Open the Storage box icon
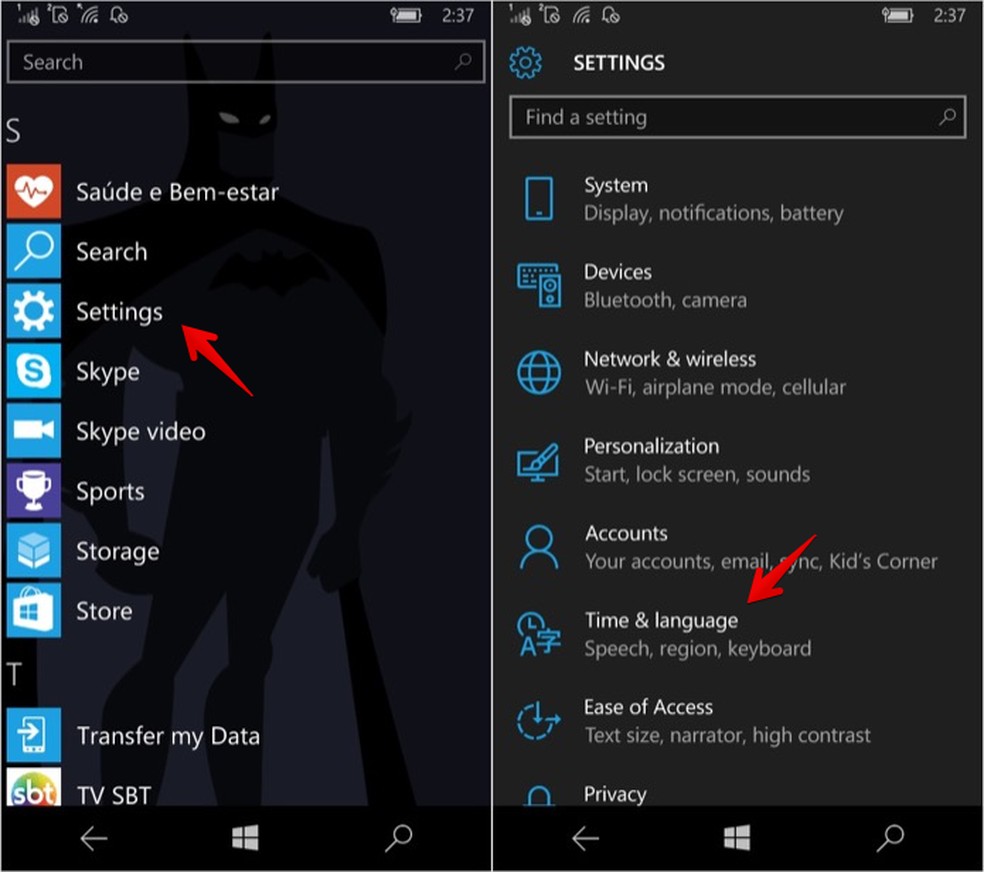 pyautogui.click(x=34, y=550)
